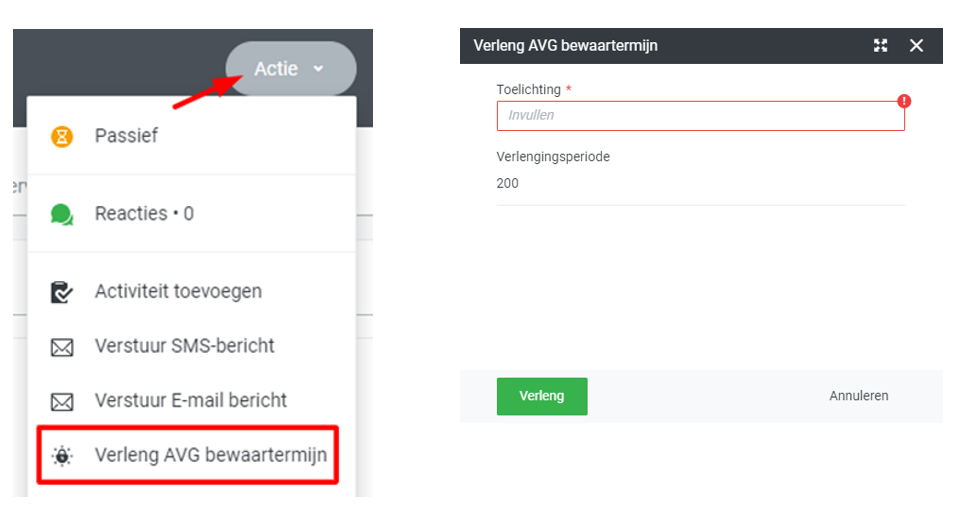Select Verleng AVG bewaartermijn menu item

click(210, 455)
